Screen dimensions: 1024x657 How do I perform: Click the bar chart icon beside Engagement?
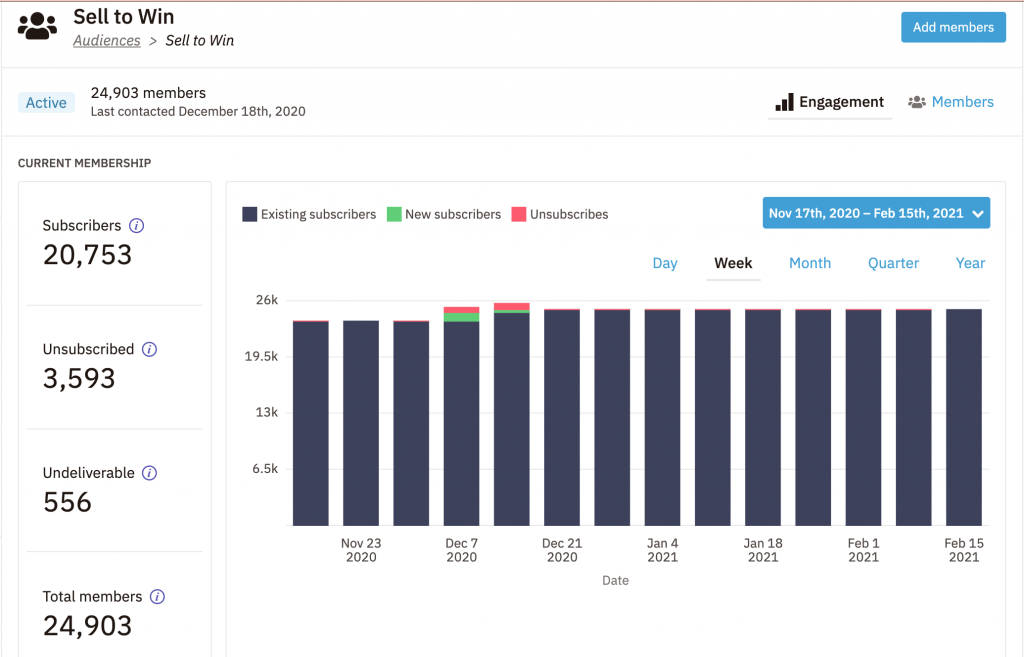pos(784,103)
